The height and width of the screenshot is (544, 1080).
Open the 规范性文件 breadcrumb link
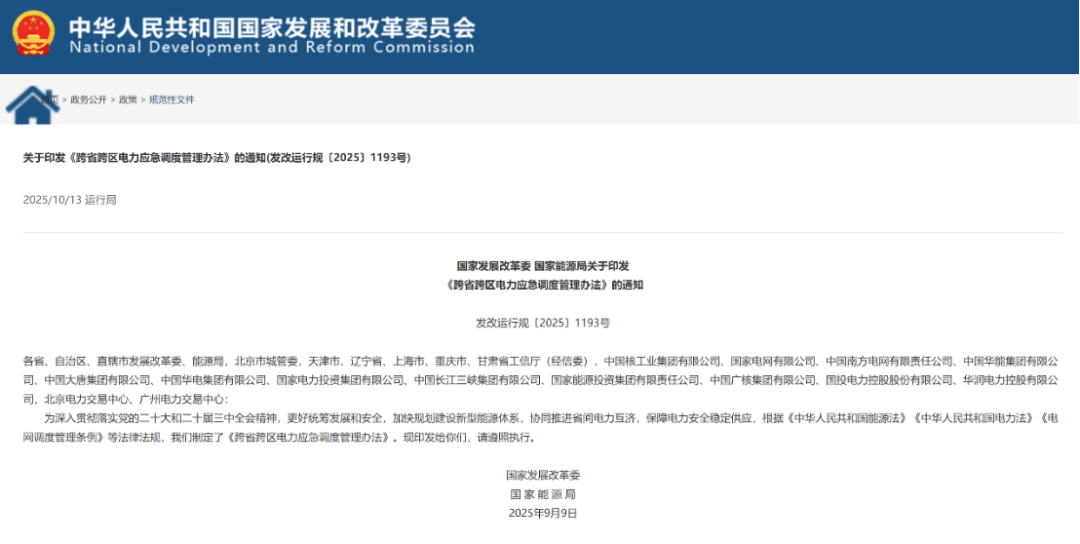(x=172, y=100)
